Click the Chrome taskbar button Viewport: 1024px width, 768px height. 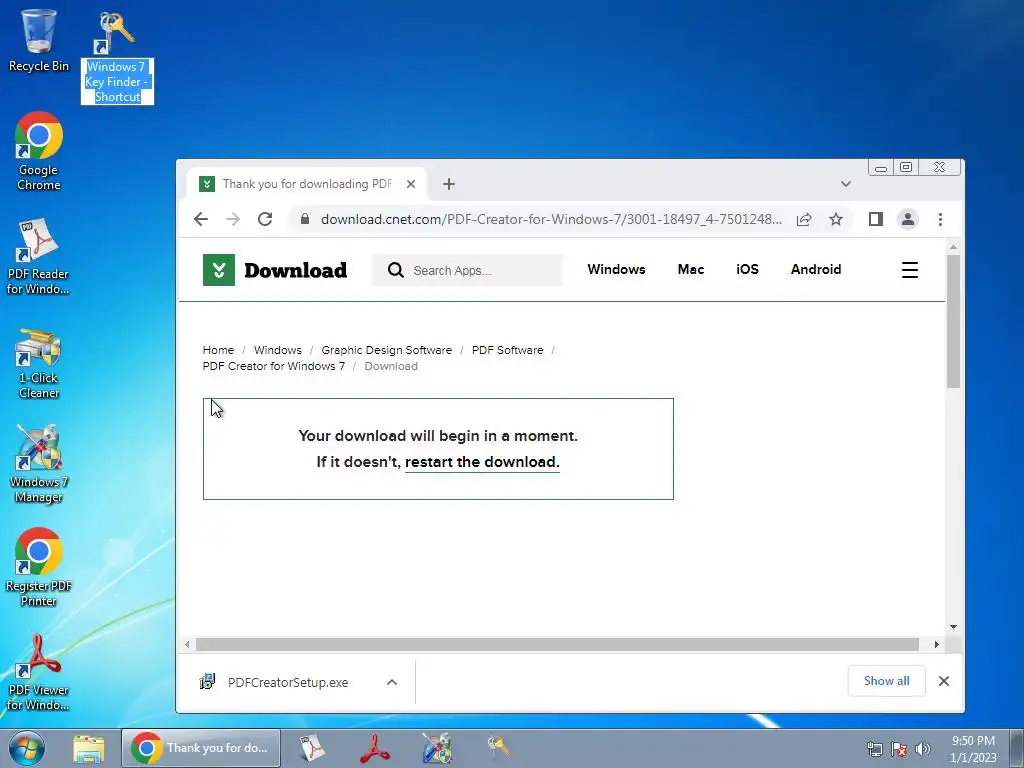tap(201, 748)
